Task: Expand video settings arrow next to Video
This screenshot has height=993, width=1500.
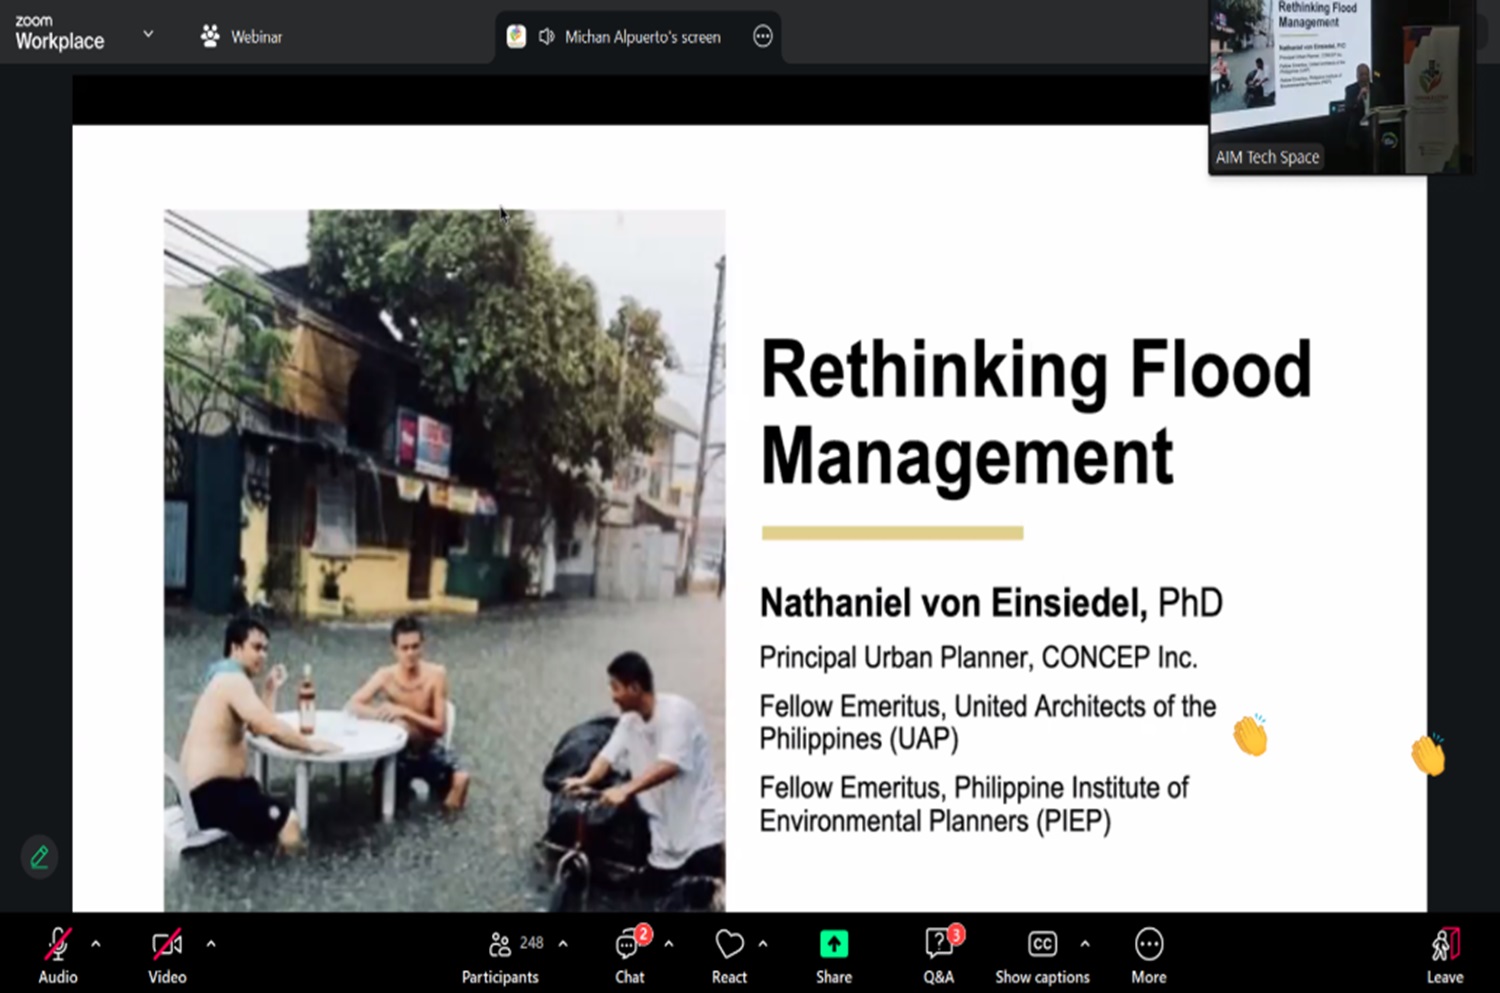Action: tap(211, 943)
